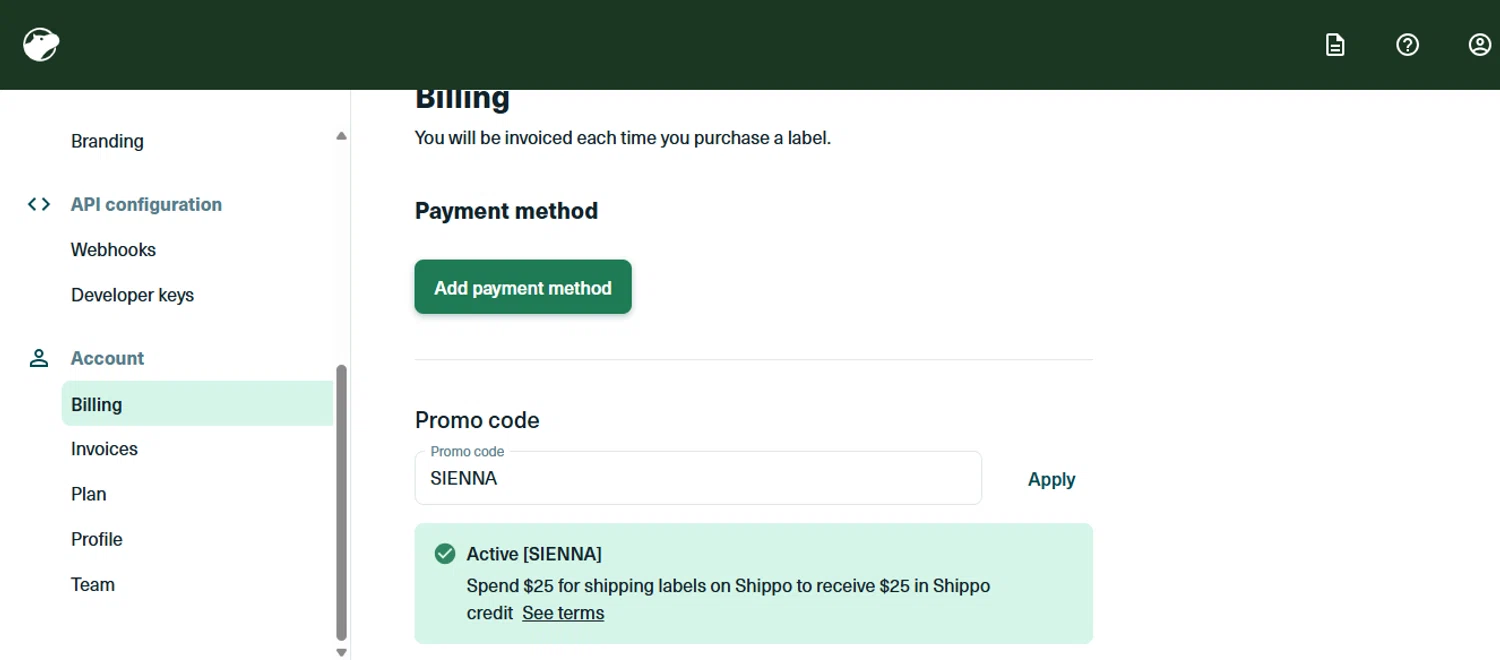Open the See terms link
The image size is (1500, 660).
pos(563,613)
